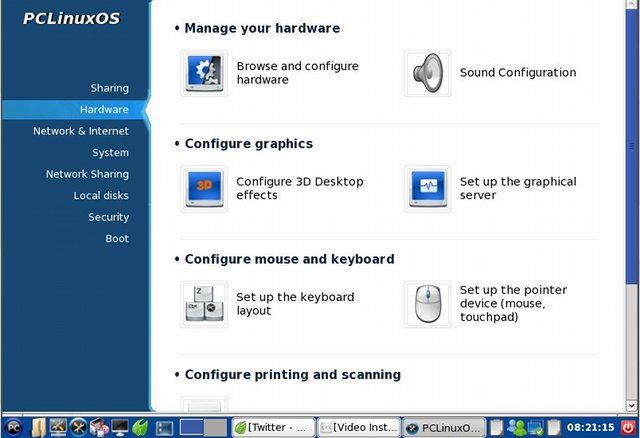Open the Security category
This screenshot has height=438, width=640.
109,217
